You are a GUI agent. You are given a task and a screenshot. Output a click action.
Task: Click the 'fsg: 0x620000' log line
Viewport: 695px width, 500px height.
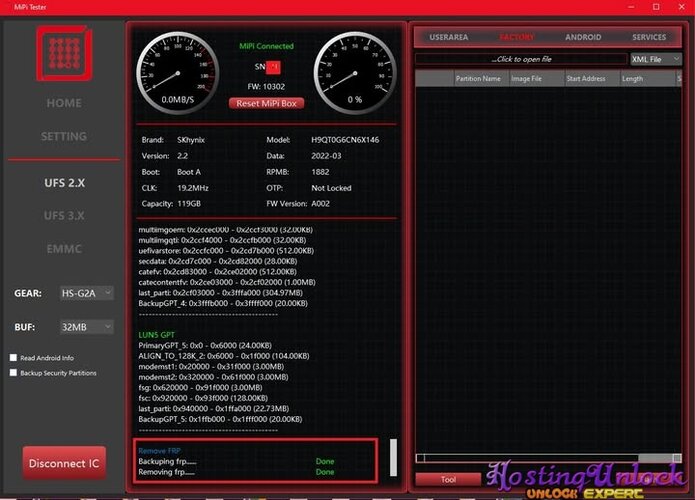point(200,388)
